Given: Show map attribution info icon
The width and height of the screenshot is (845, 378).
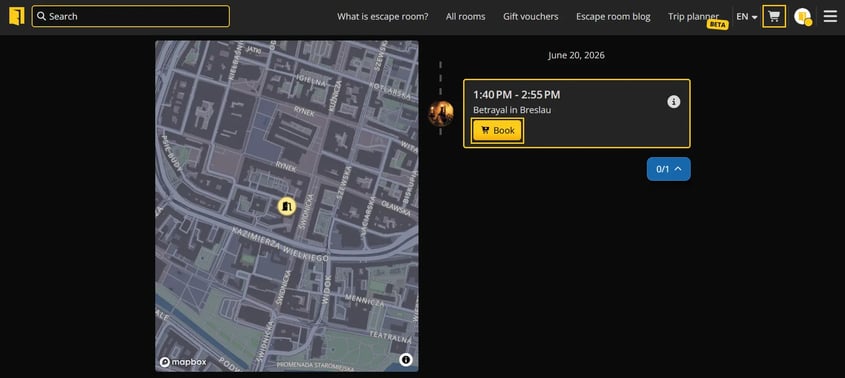Looking at the screenshot, I should coord(406,360).
